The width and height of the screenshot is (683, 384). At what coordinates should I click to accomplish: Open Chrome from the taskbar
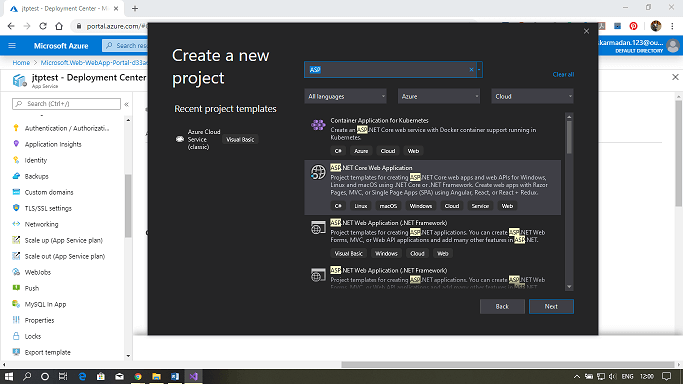[138, 376]
